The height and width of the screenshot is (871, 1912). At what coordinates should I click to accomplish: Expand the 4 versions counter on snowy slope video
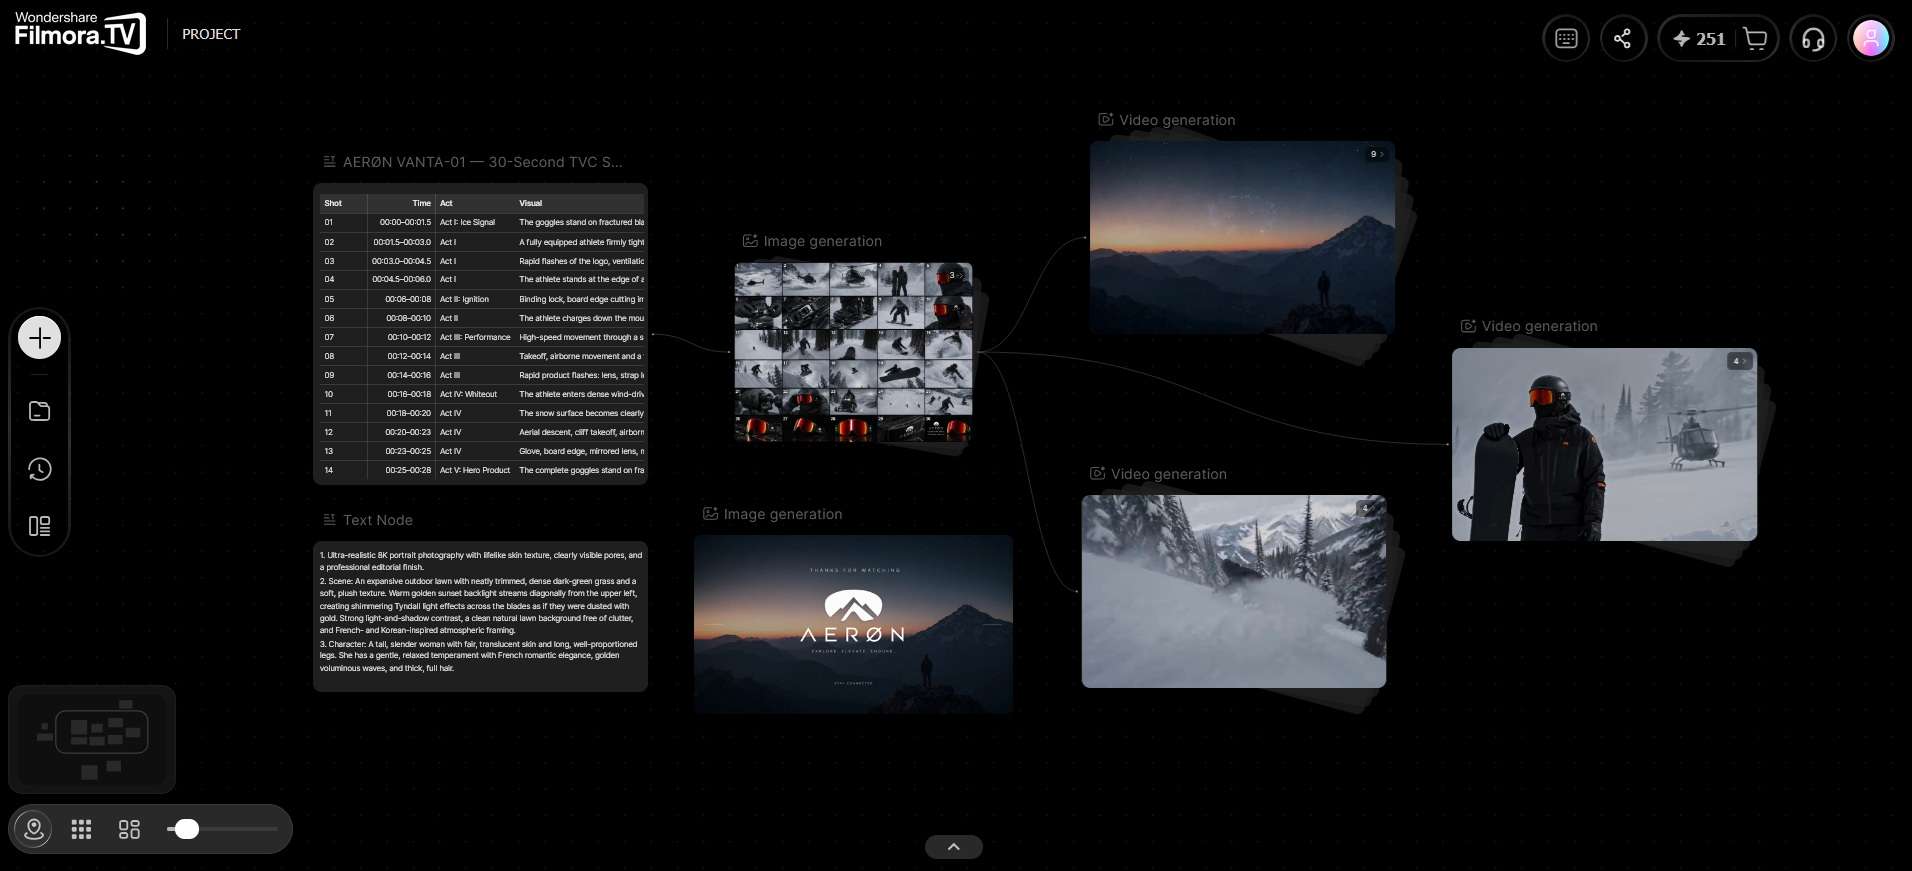1369,508
